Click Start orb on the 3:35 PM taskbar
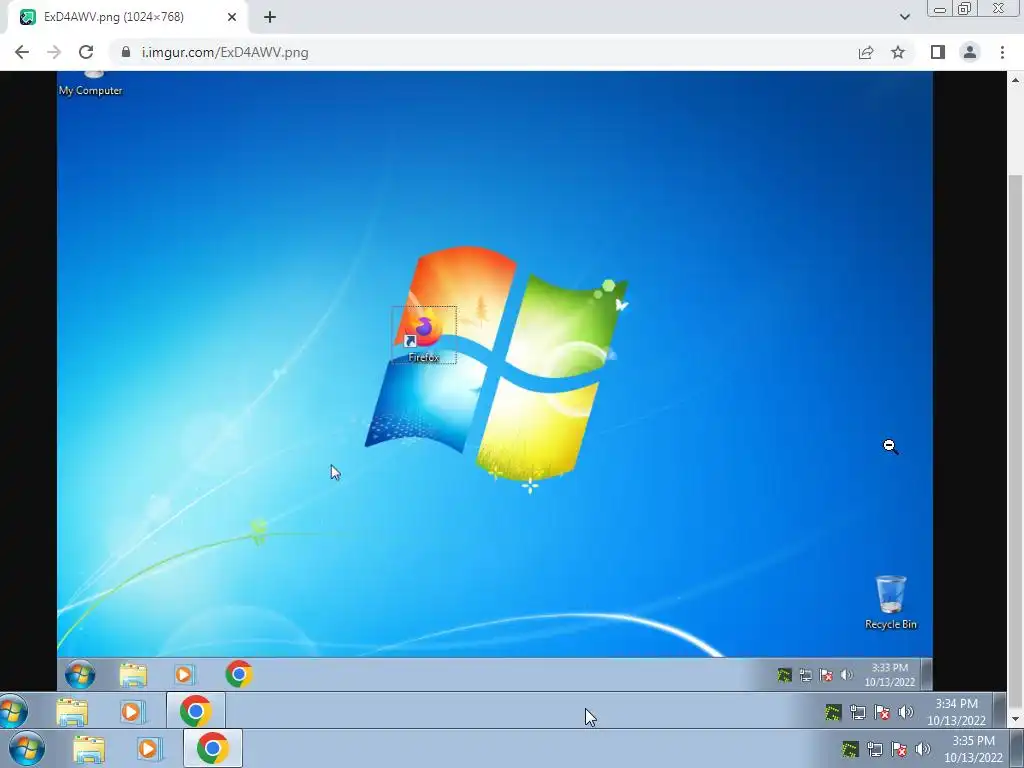The image size is (1024, 768). coord(27,748)
